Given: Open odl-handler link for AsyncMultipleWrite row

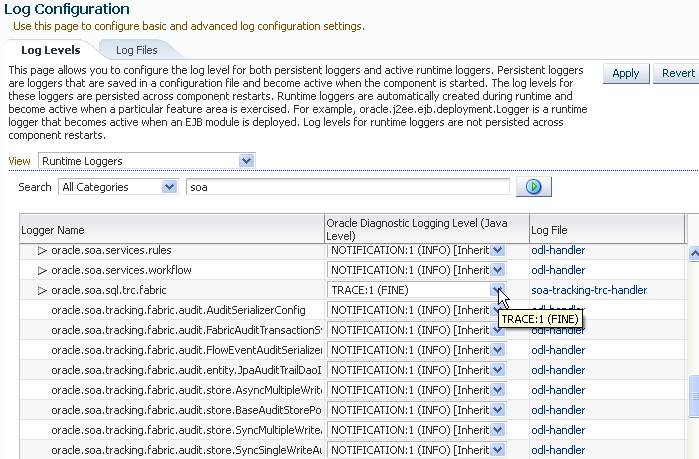Looking at the screenshot, I should click(558, 390).
